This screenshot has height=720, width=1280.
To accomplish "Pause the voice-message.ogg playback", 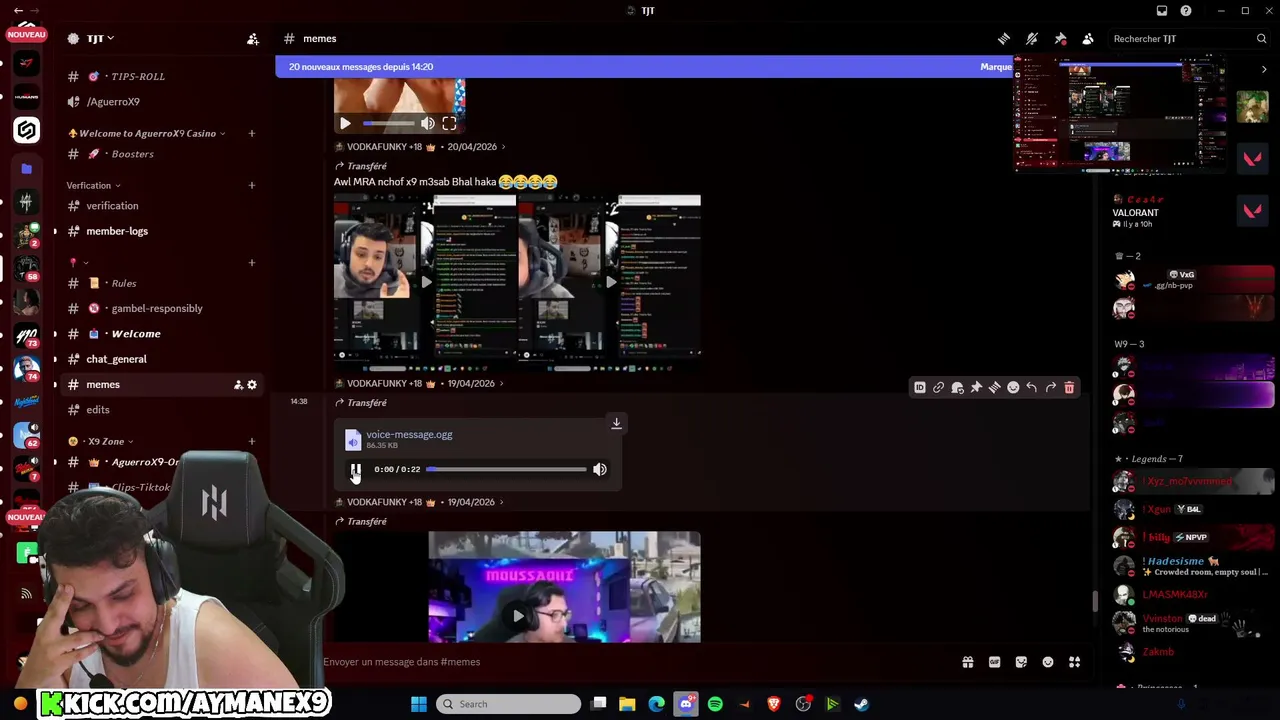I will pos(355,470).
